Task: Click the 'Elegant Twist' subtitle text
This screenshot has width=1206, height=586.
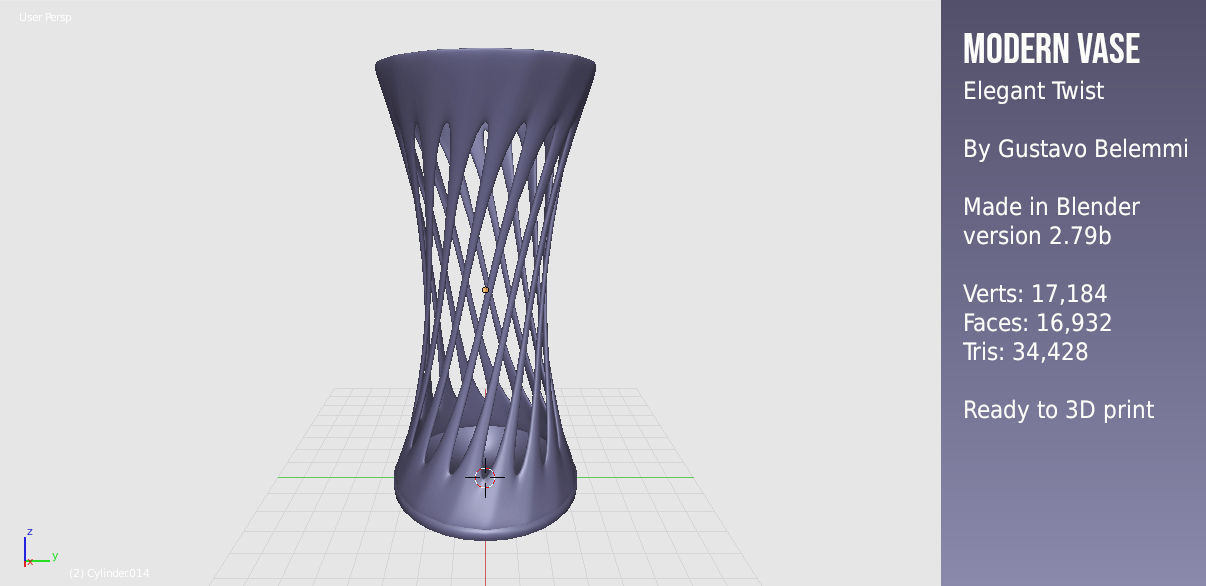Action: point(1033,91)
